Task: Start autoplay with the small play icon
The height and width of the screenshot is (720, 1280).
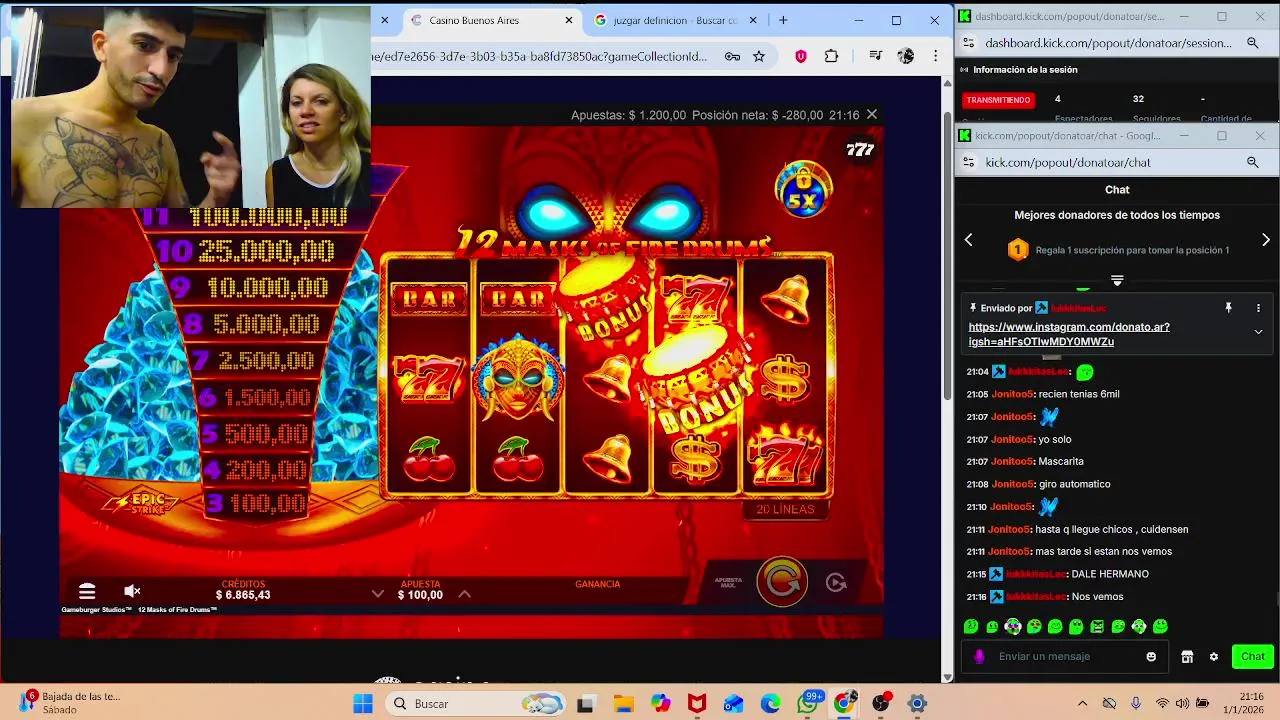Action: (836, 582)
